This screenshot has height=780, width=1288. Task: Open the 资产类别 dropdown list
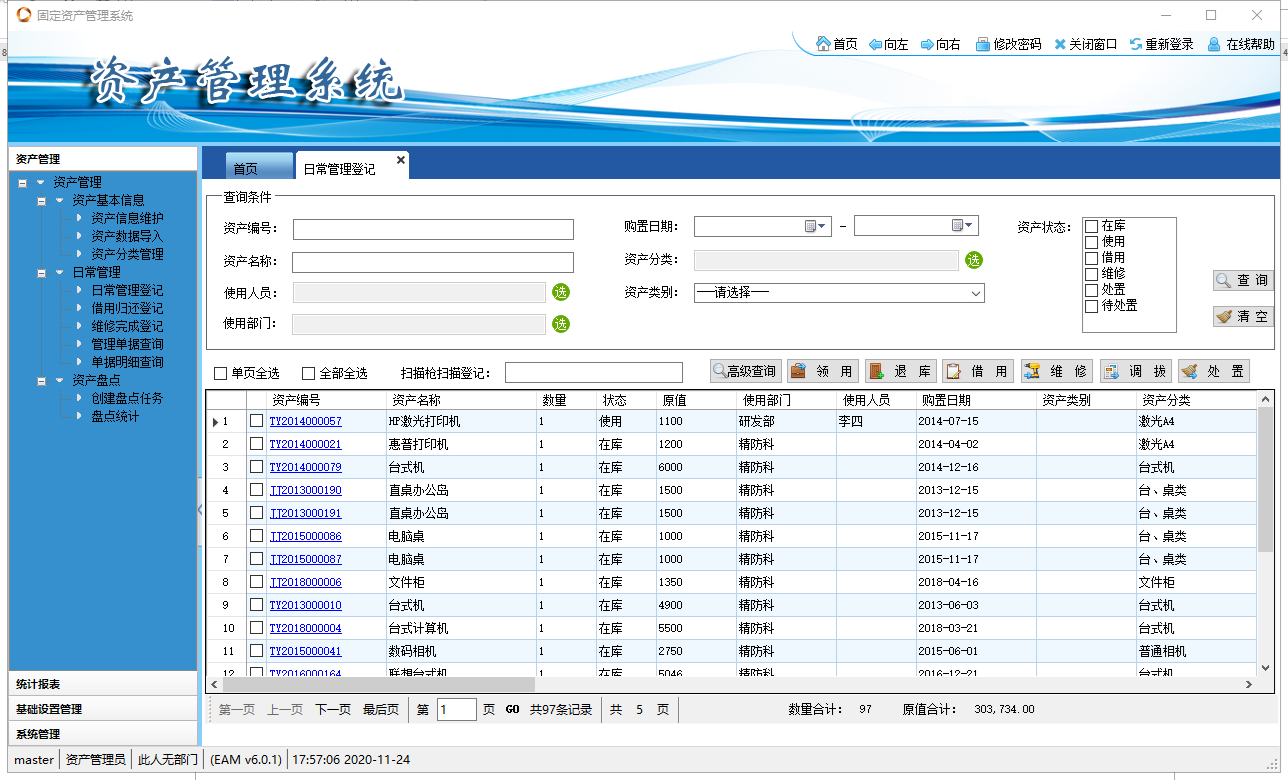976,293
